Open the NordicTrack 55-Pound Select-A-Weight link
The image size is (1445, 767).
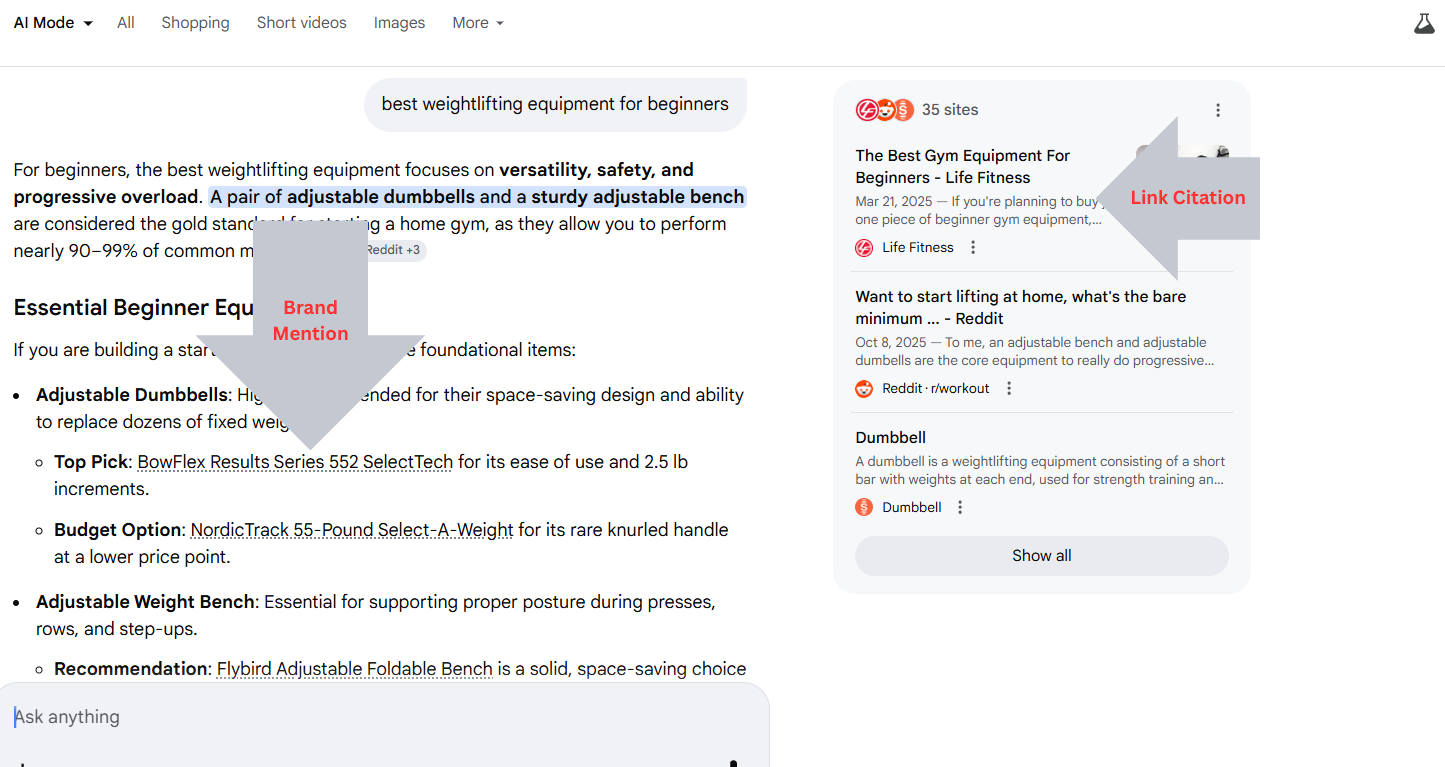[x=352, y=530]
